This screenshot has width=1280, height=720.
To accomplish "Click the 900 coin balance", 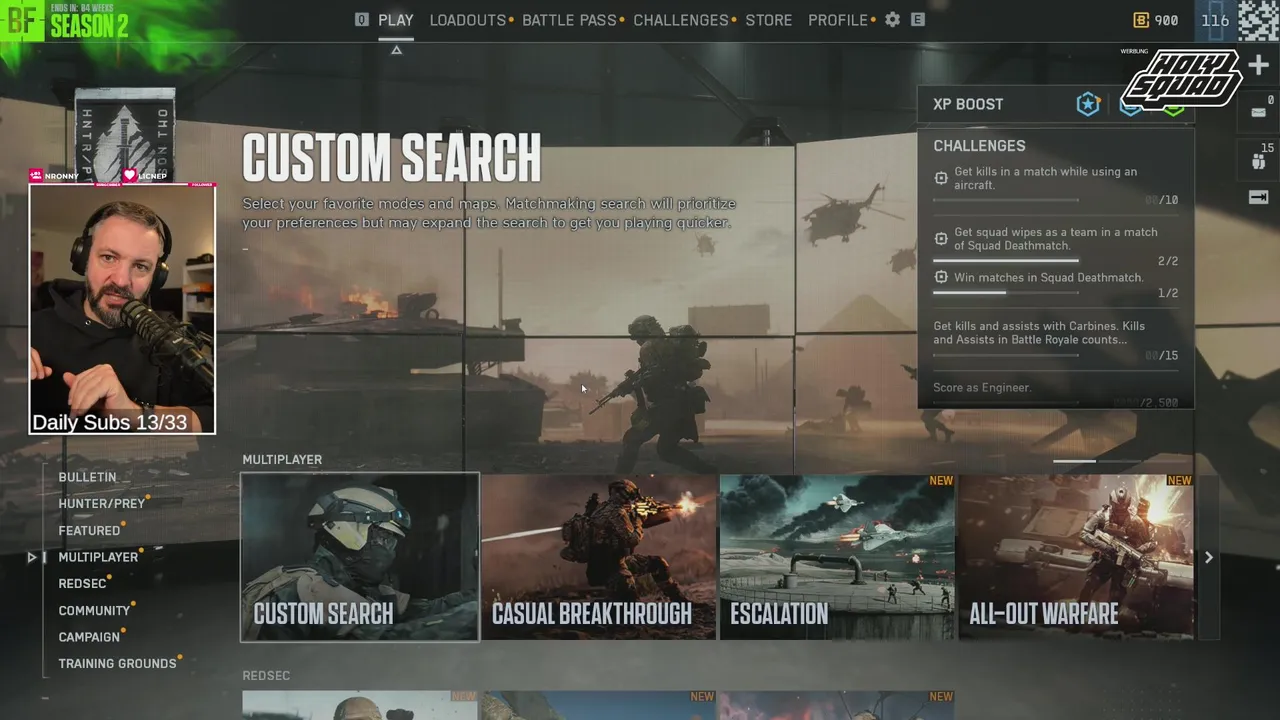I will (1166, 20).
